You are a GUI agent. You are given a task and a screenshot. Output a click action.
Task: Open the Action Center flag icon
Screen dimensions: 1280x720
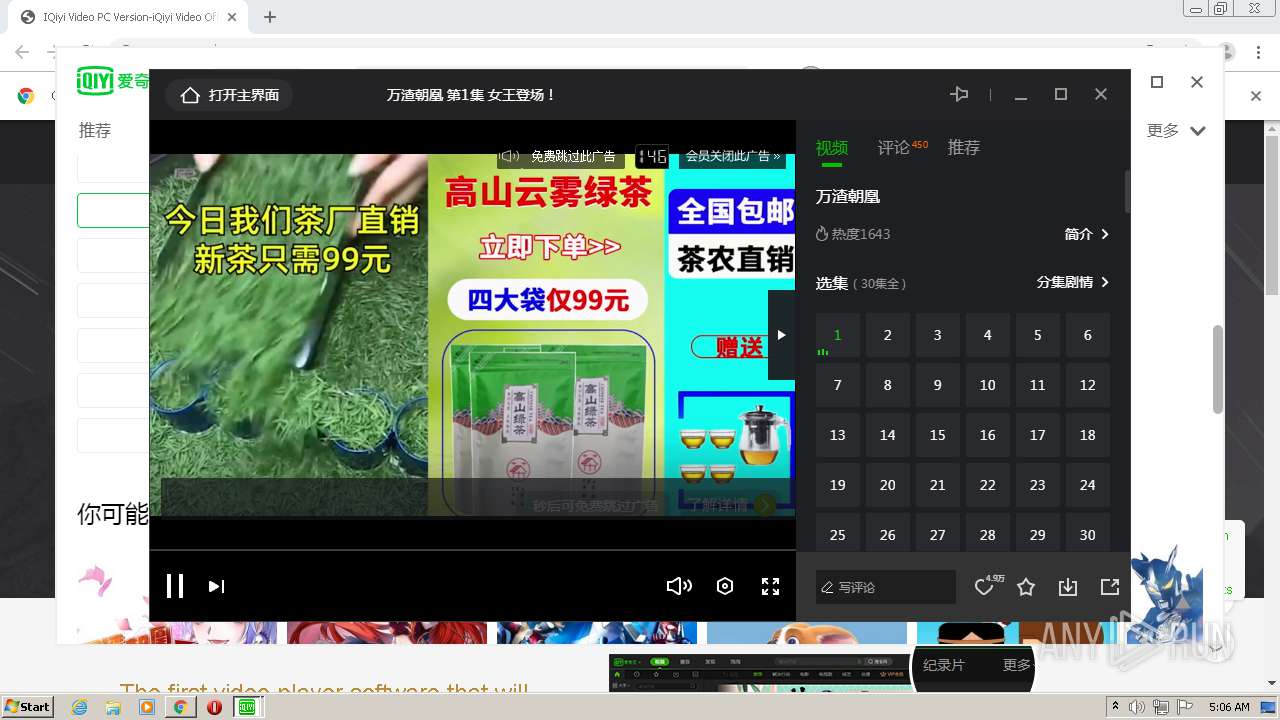pos(1183,707)
